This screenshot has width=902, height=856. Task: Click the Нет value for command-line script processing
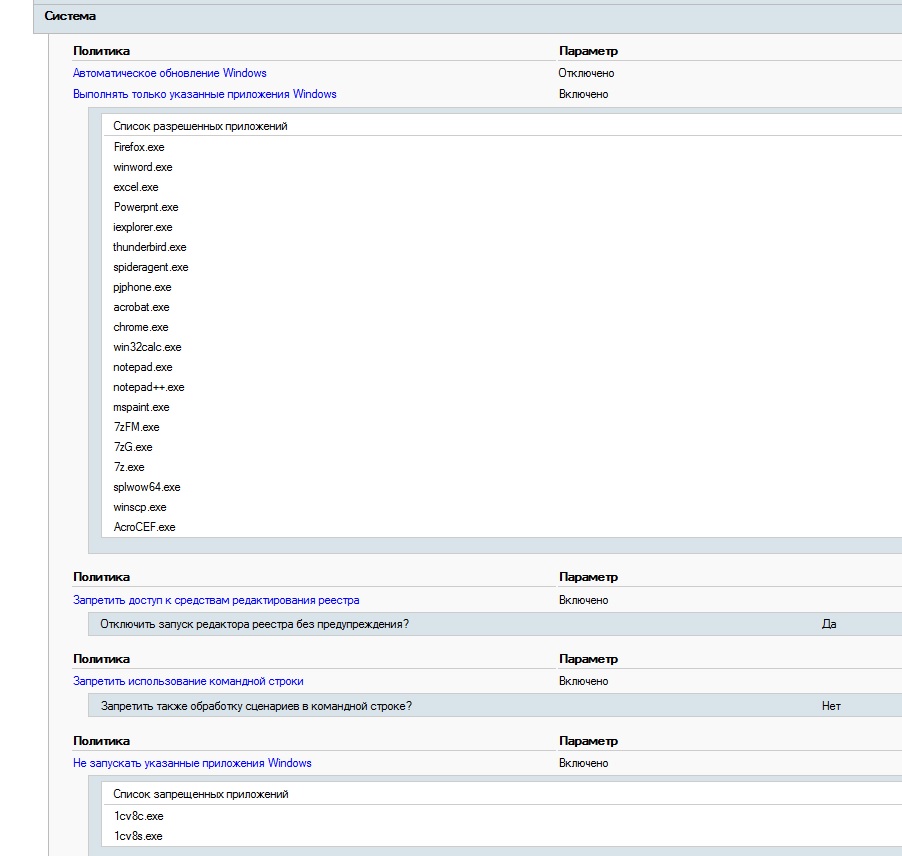831,706
